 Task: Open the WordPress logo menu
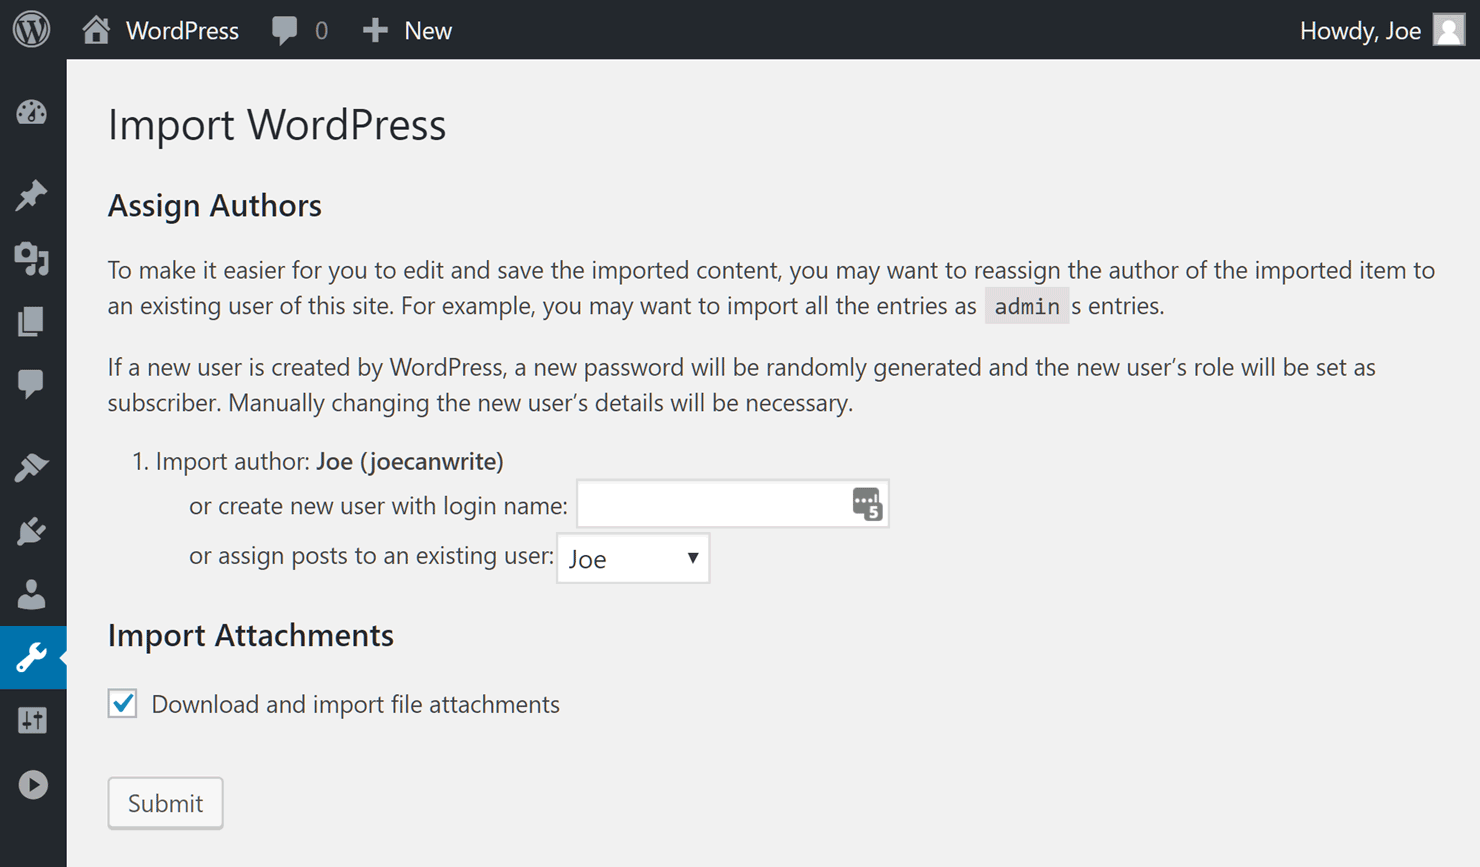[x=32, y=29]
